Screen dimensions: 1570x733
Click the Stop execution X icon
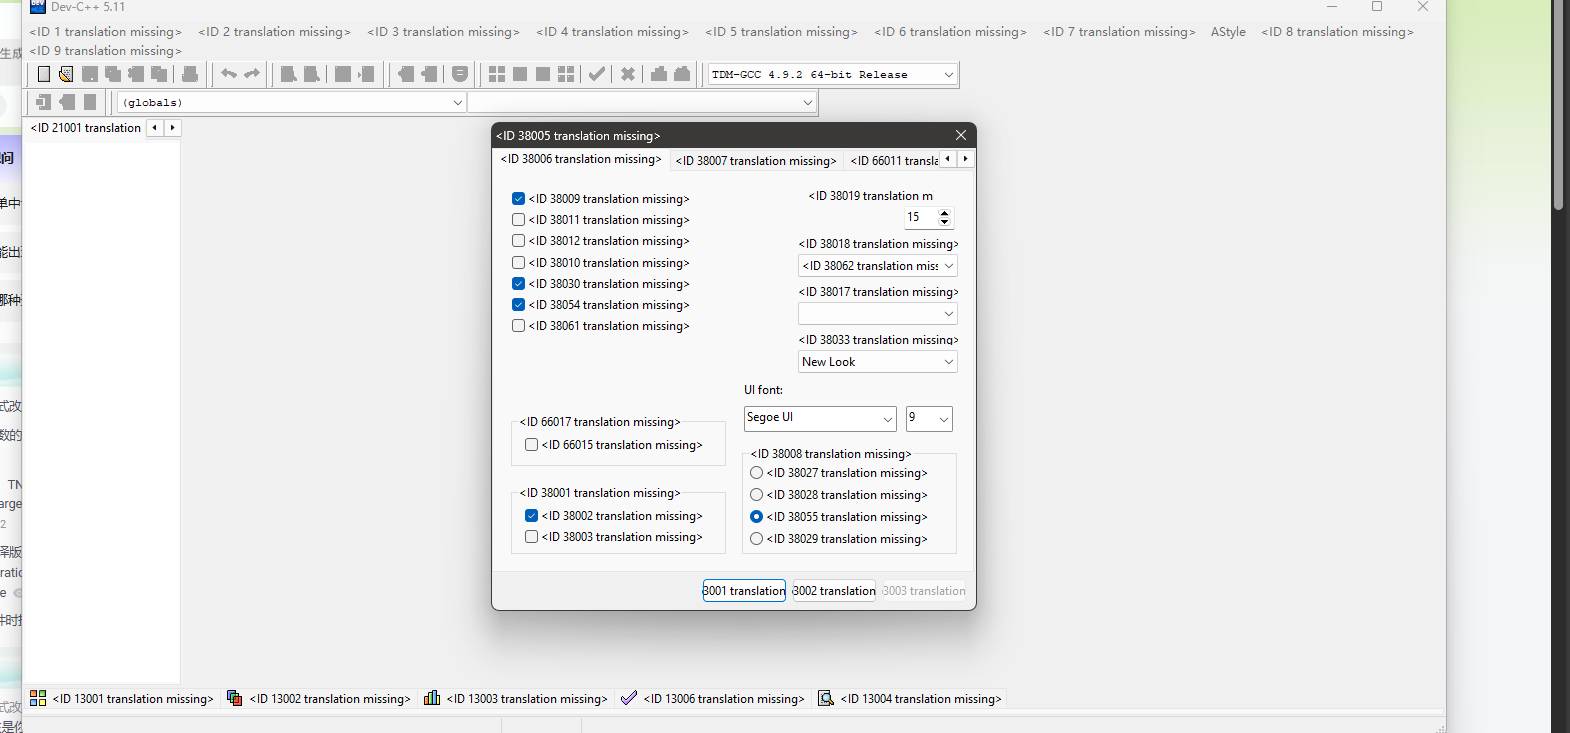coord(628,74)
